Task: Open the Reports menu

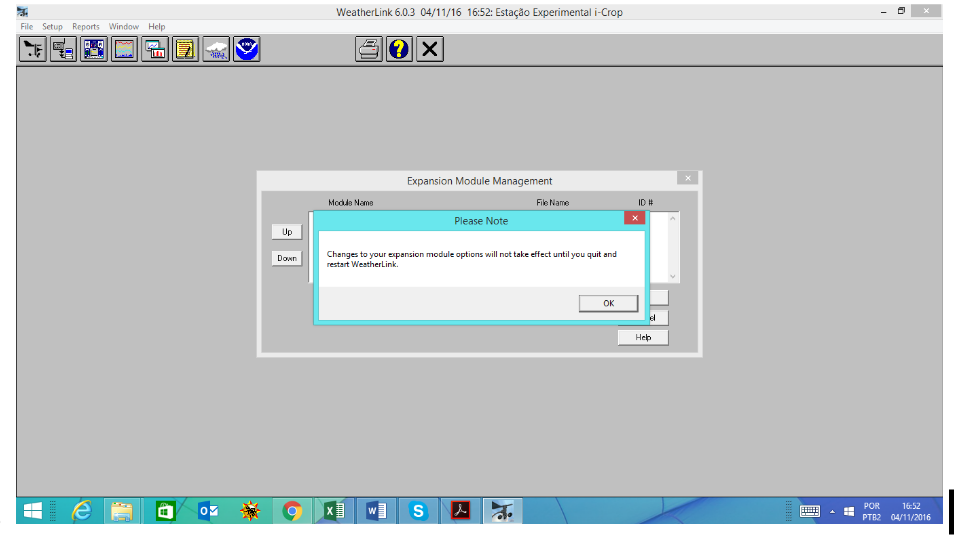Action: point(86,27)
